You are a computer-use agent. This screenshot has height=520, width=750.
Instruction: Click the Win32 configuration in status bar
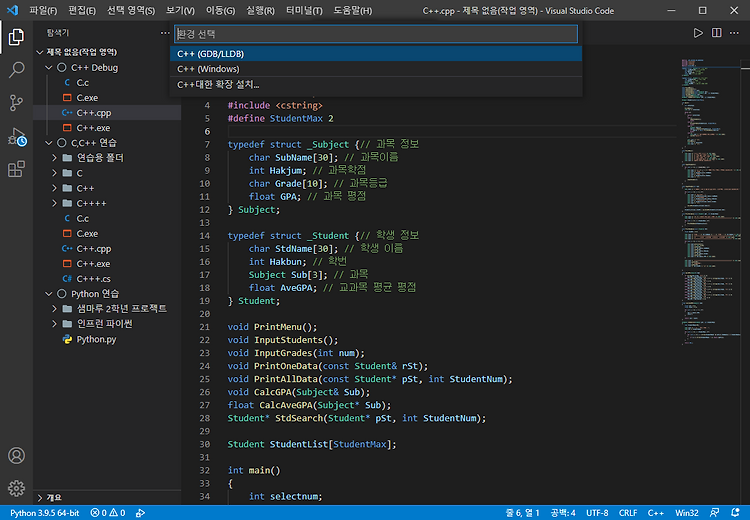[686, 513]
